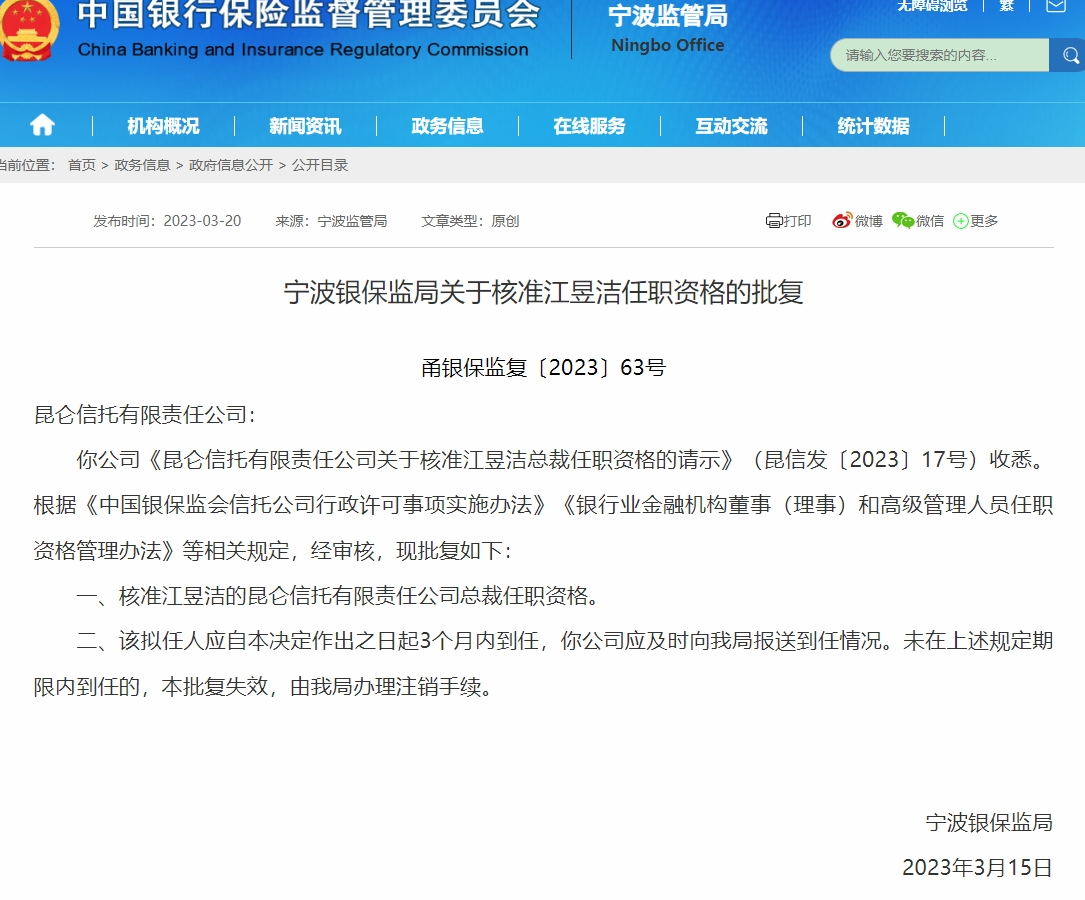Click the date 2023年3月15日
Viewport: 1085px width, 900px height.
pyautogui.click(x=977, y=867)
